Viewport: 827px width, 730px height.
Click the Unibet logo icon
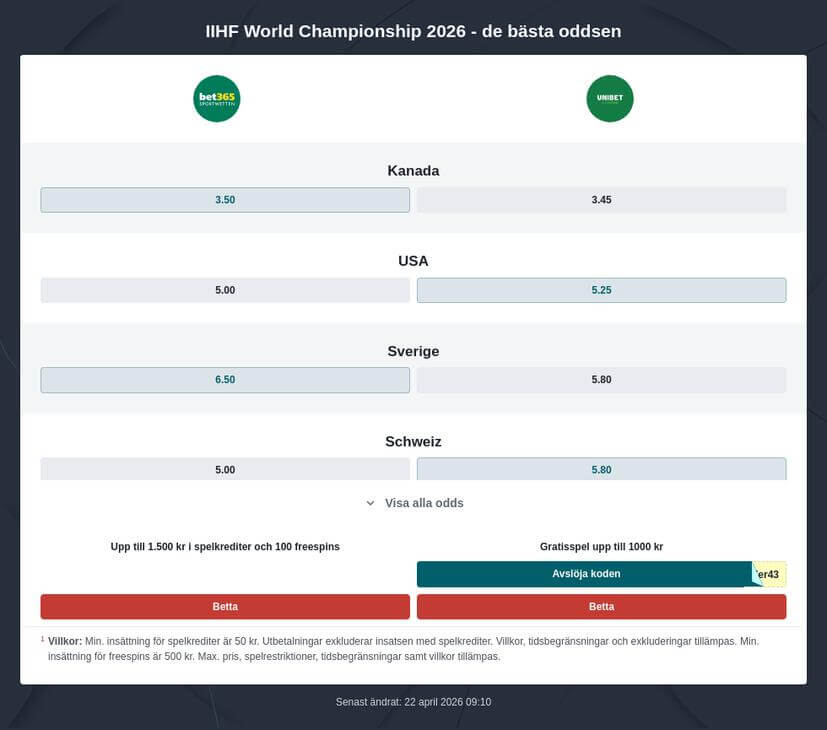pos(610,99)
